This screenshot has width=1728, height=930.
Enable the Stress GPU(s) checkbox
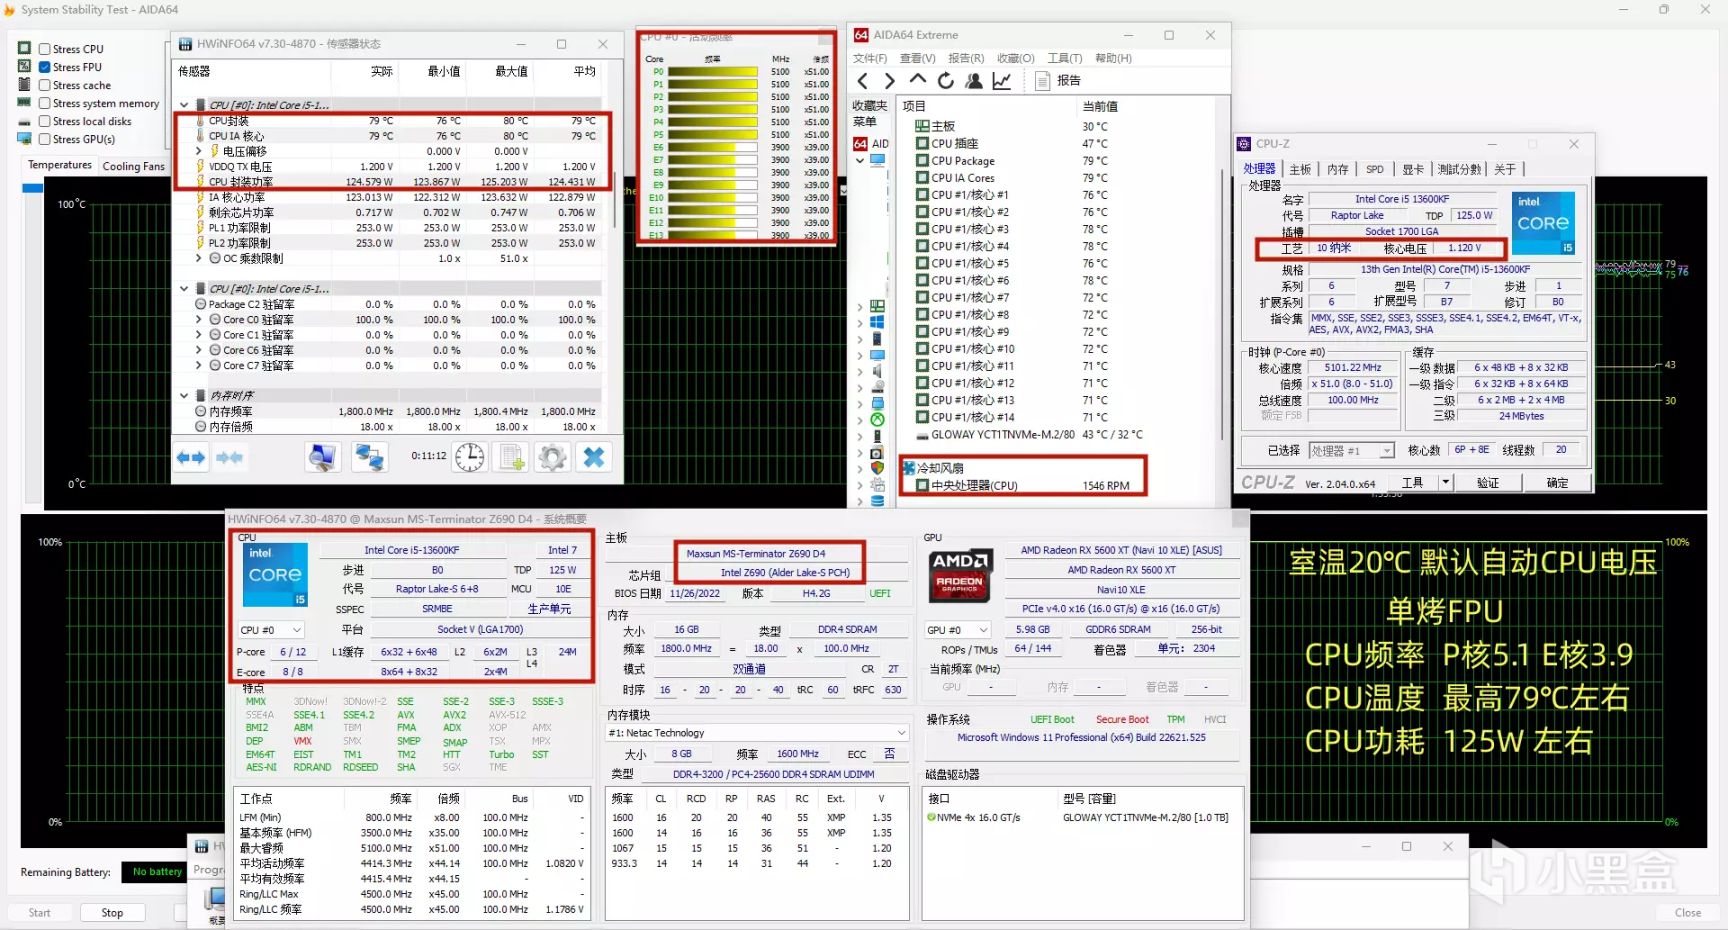tap(44, 139)
